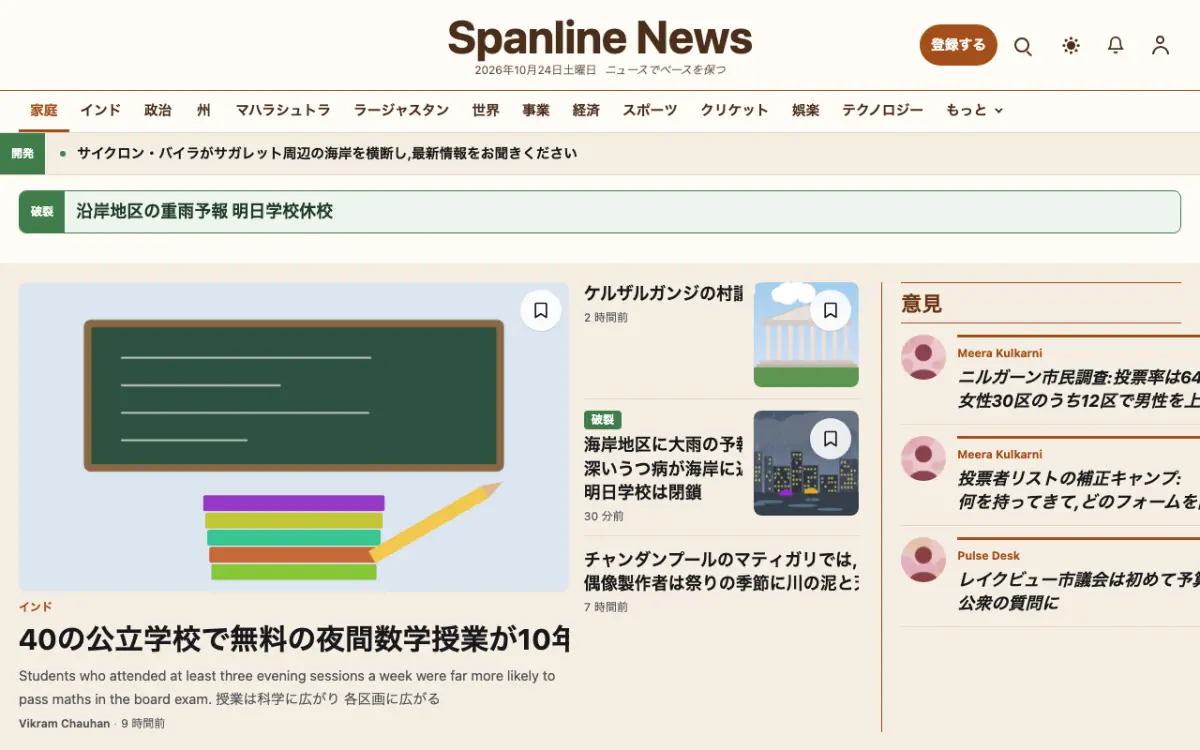The width and height of the screenshot is (1200, 750).
Task: Open the 沿岸地区の重雨予報 breaking banner
Action: tap(600, 212)
